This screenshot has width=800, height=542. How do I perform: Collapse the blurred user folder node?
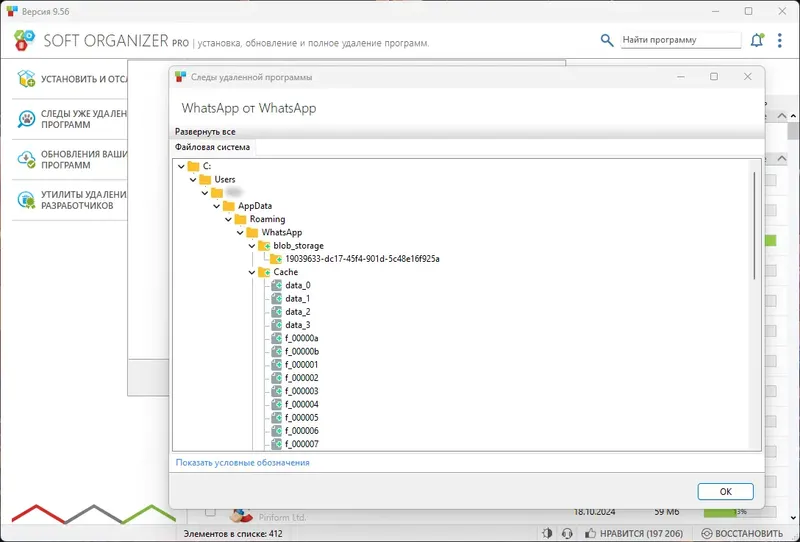(205, 193)
